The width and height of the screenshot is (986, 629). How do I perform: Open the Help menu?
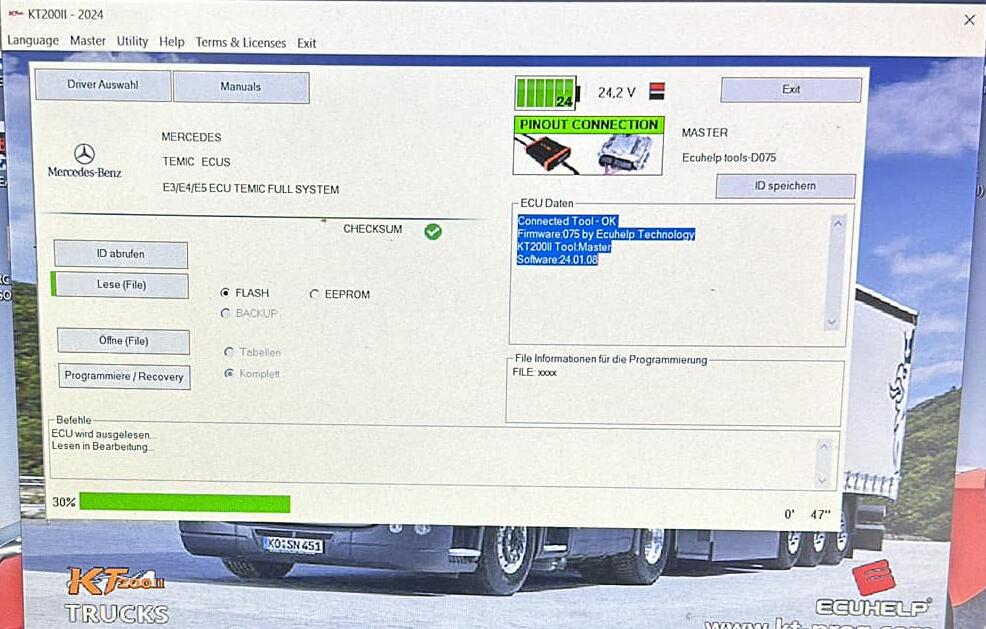pos(171,42)
